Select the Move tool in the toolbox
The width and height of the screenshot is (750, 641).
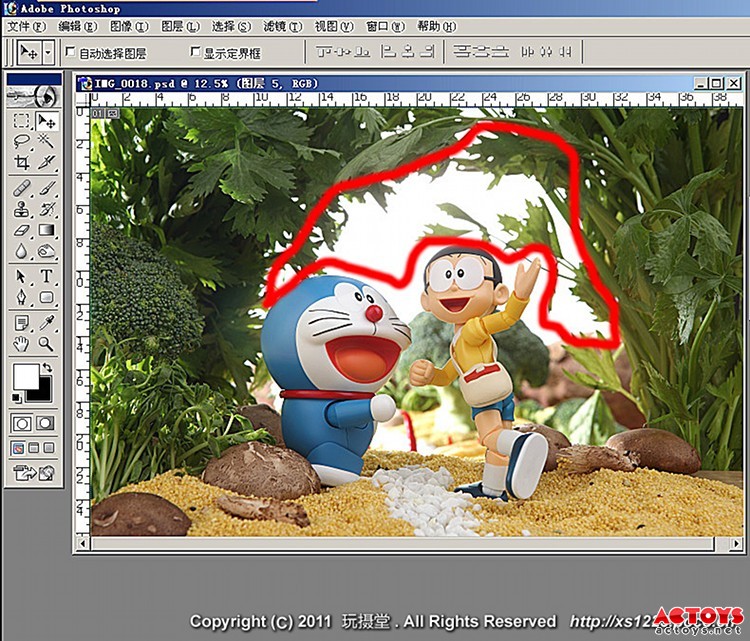pos(46,121)
